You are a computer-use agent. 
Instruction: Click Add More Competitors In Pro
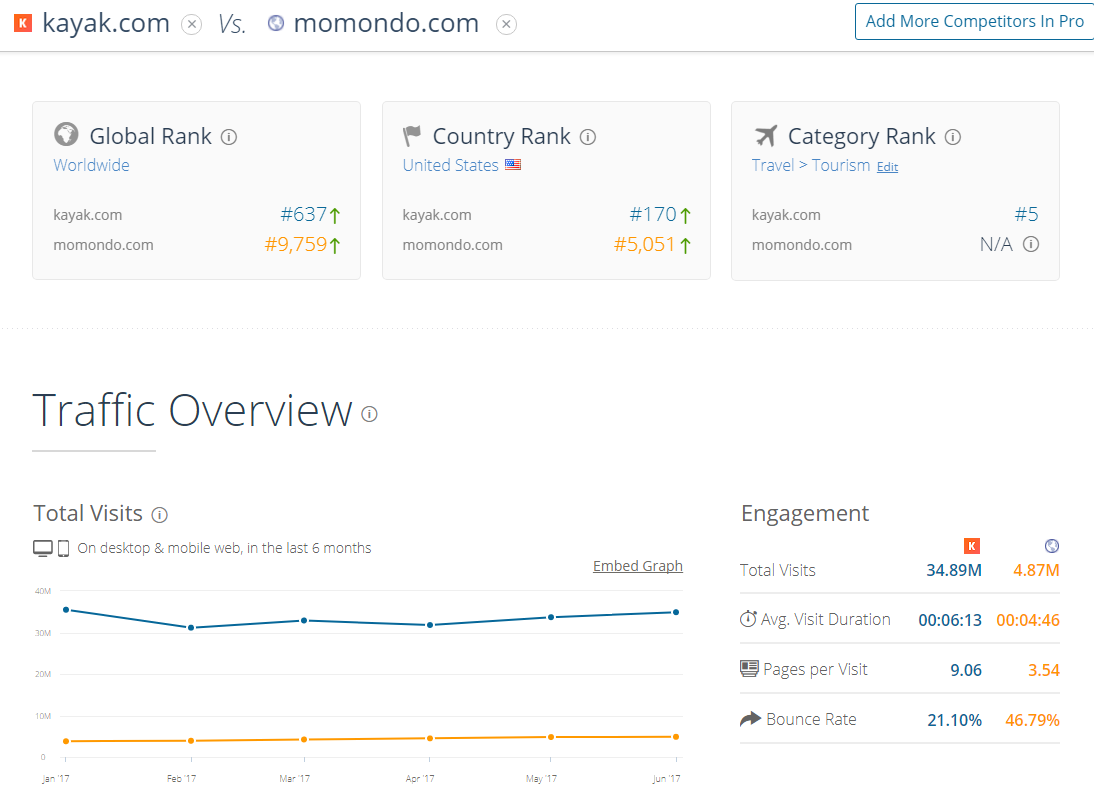pos(974,22)
